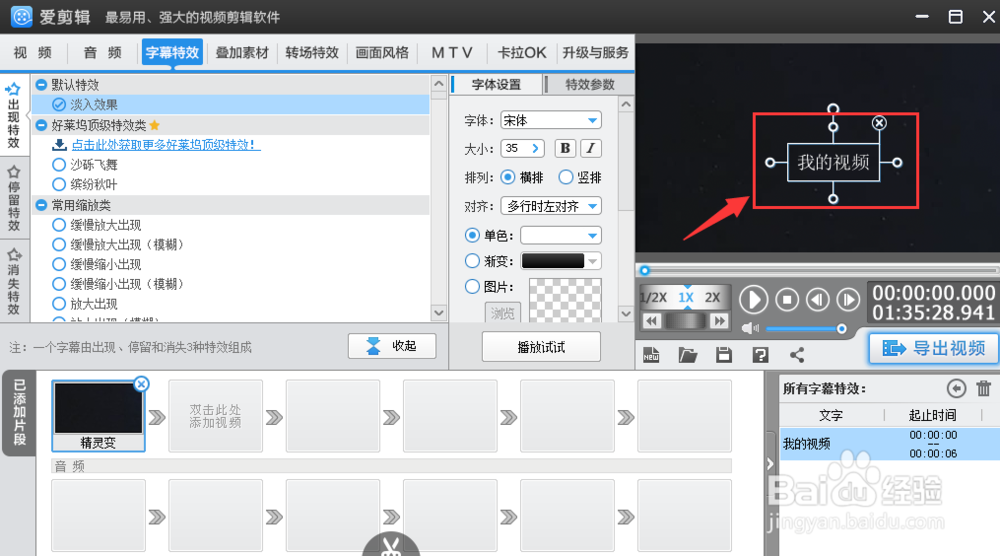Open the 出现特效 side tab
This screenshot has width=1000, height=556.
pos(13,115)
